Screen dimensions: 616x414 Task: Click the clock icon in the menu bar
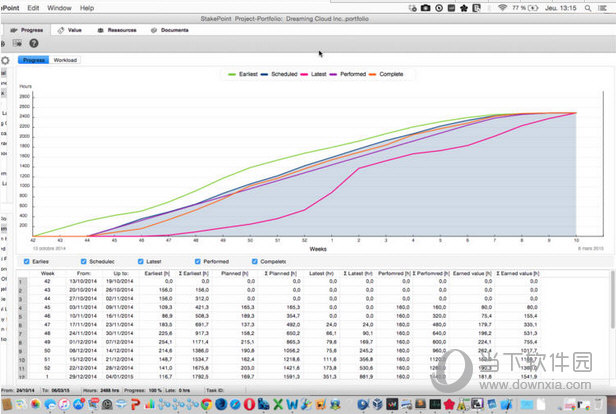(439, 8)
